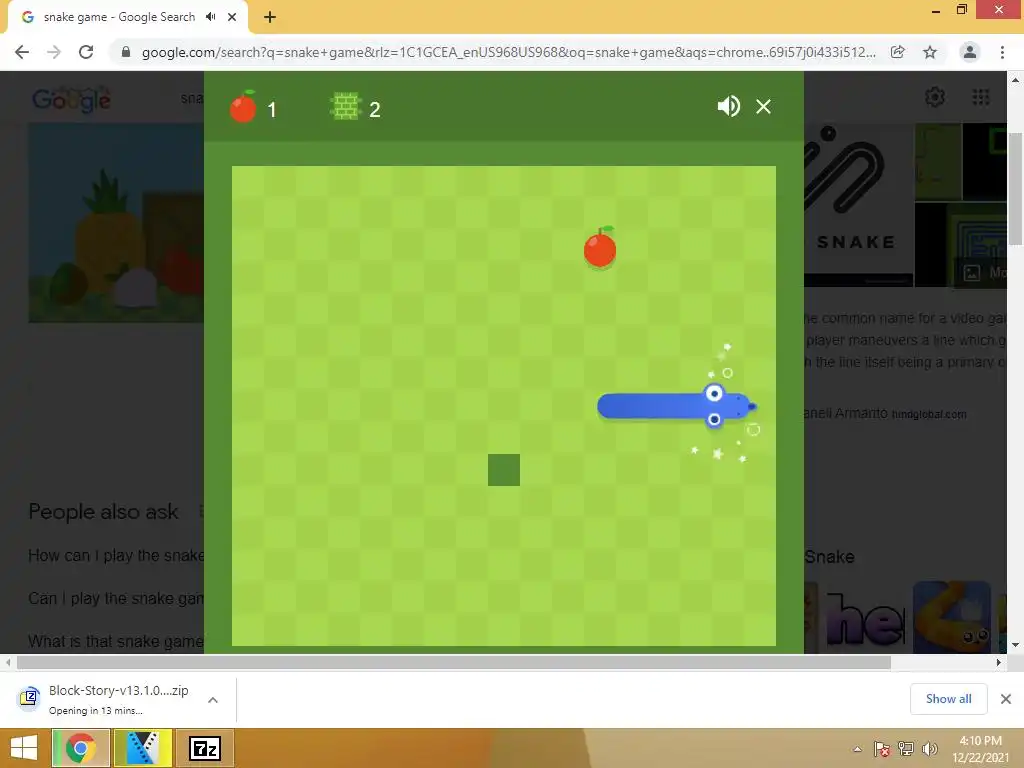Image resolution: width=1024 pixels, height=768 pixels.
Task: Open network status tray icon
Action: pyautogui.click(x=906, y=749)
